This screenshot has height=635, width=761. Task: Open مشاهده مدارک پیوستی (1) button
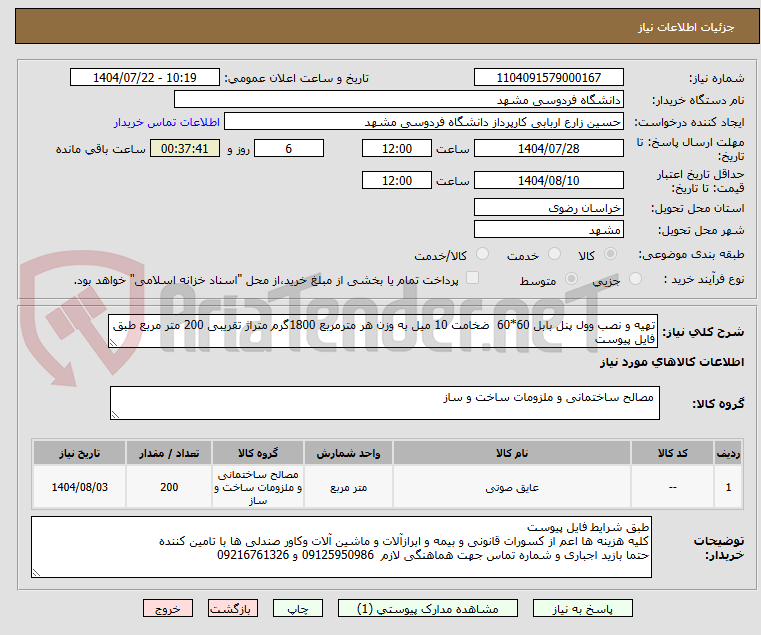click(x=428, y=609)
